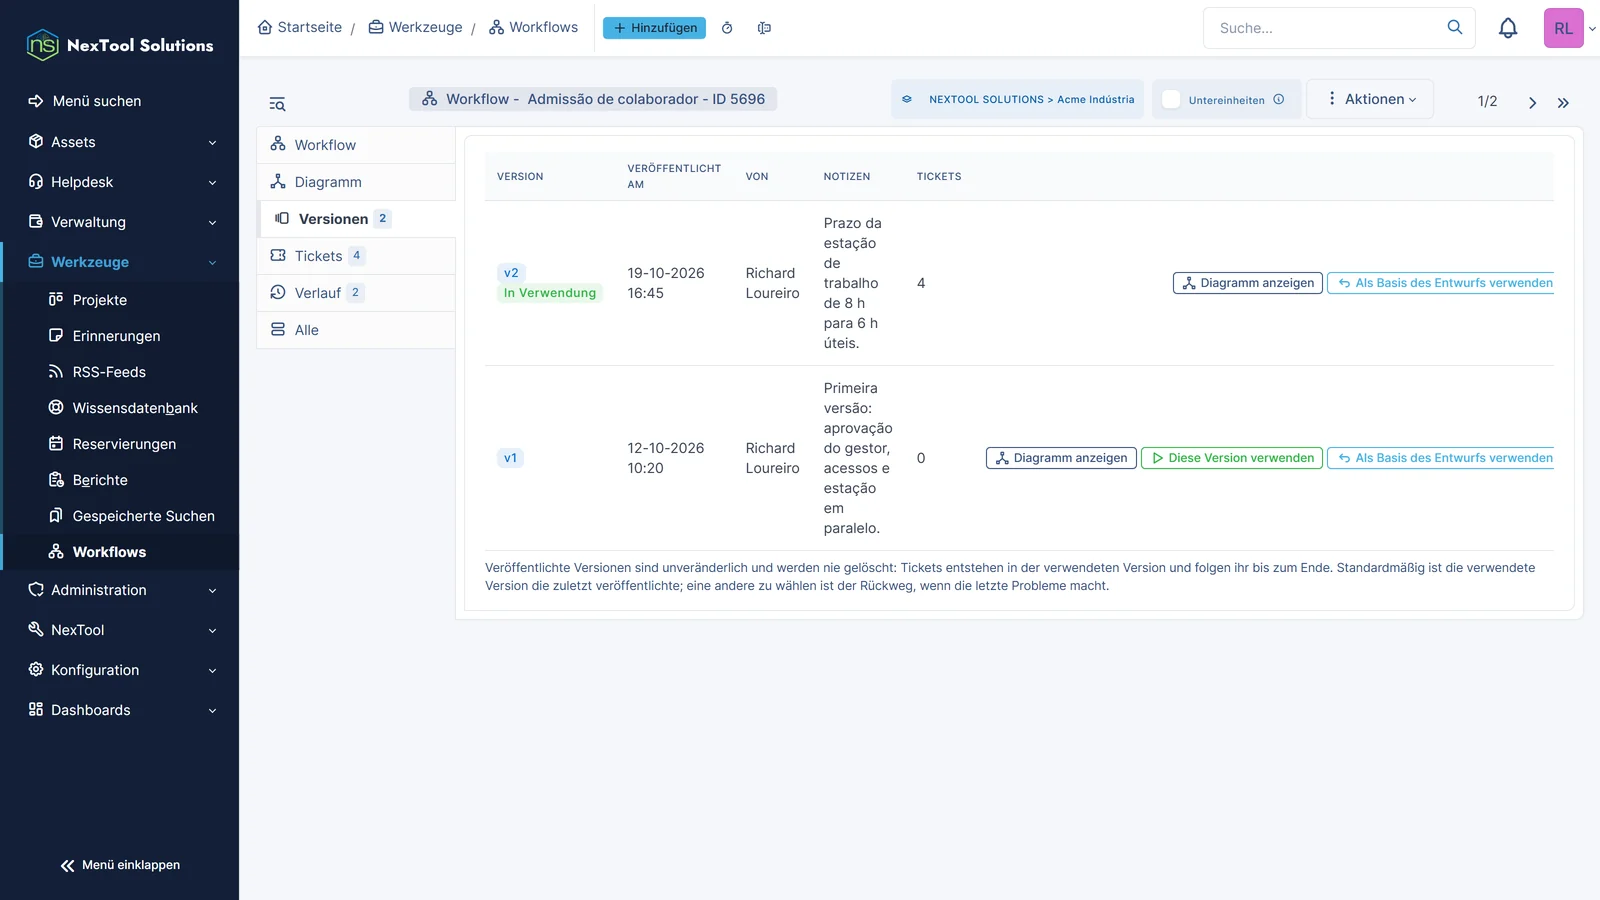Open the Aktionen dropdown
This screenshot has height=900, width=1600.
pos(1370,99)
